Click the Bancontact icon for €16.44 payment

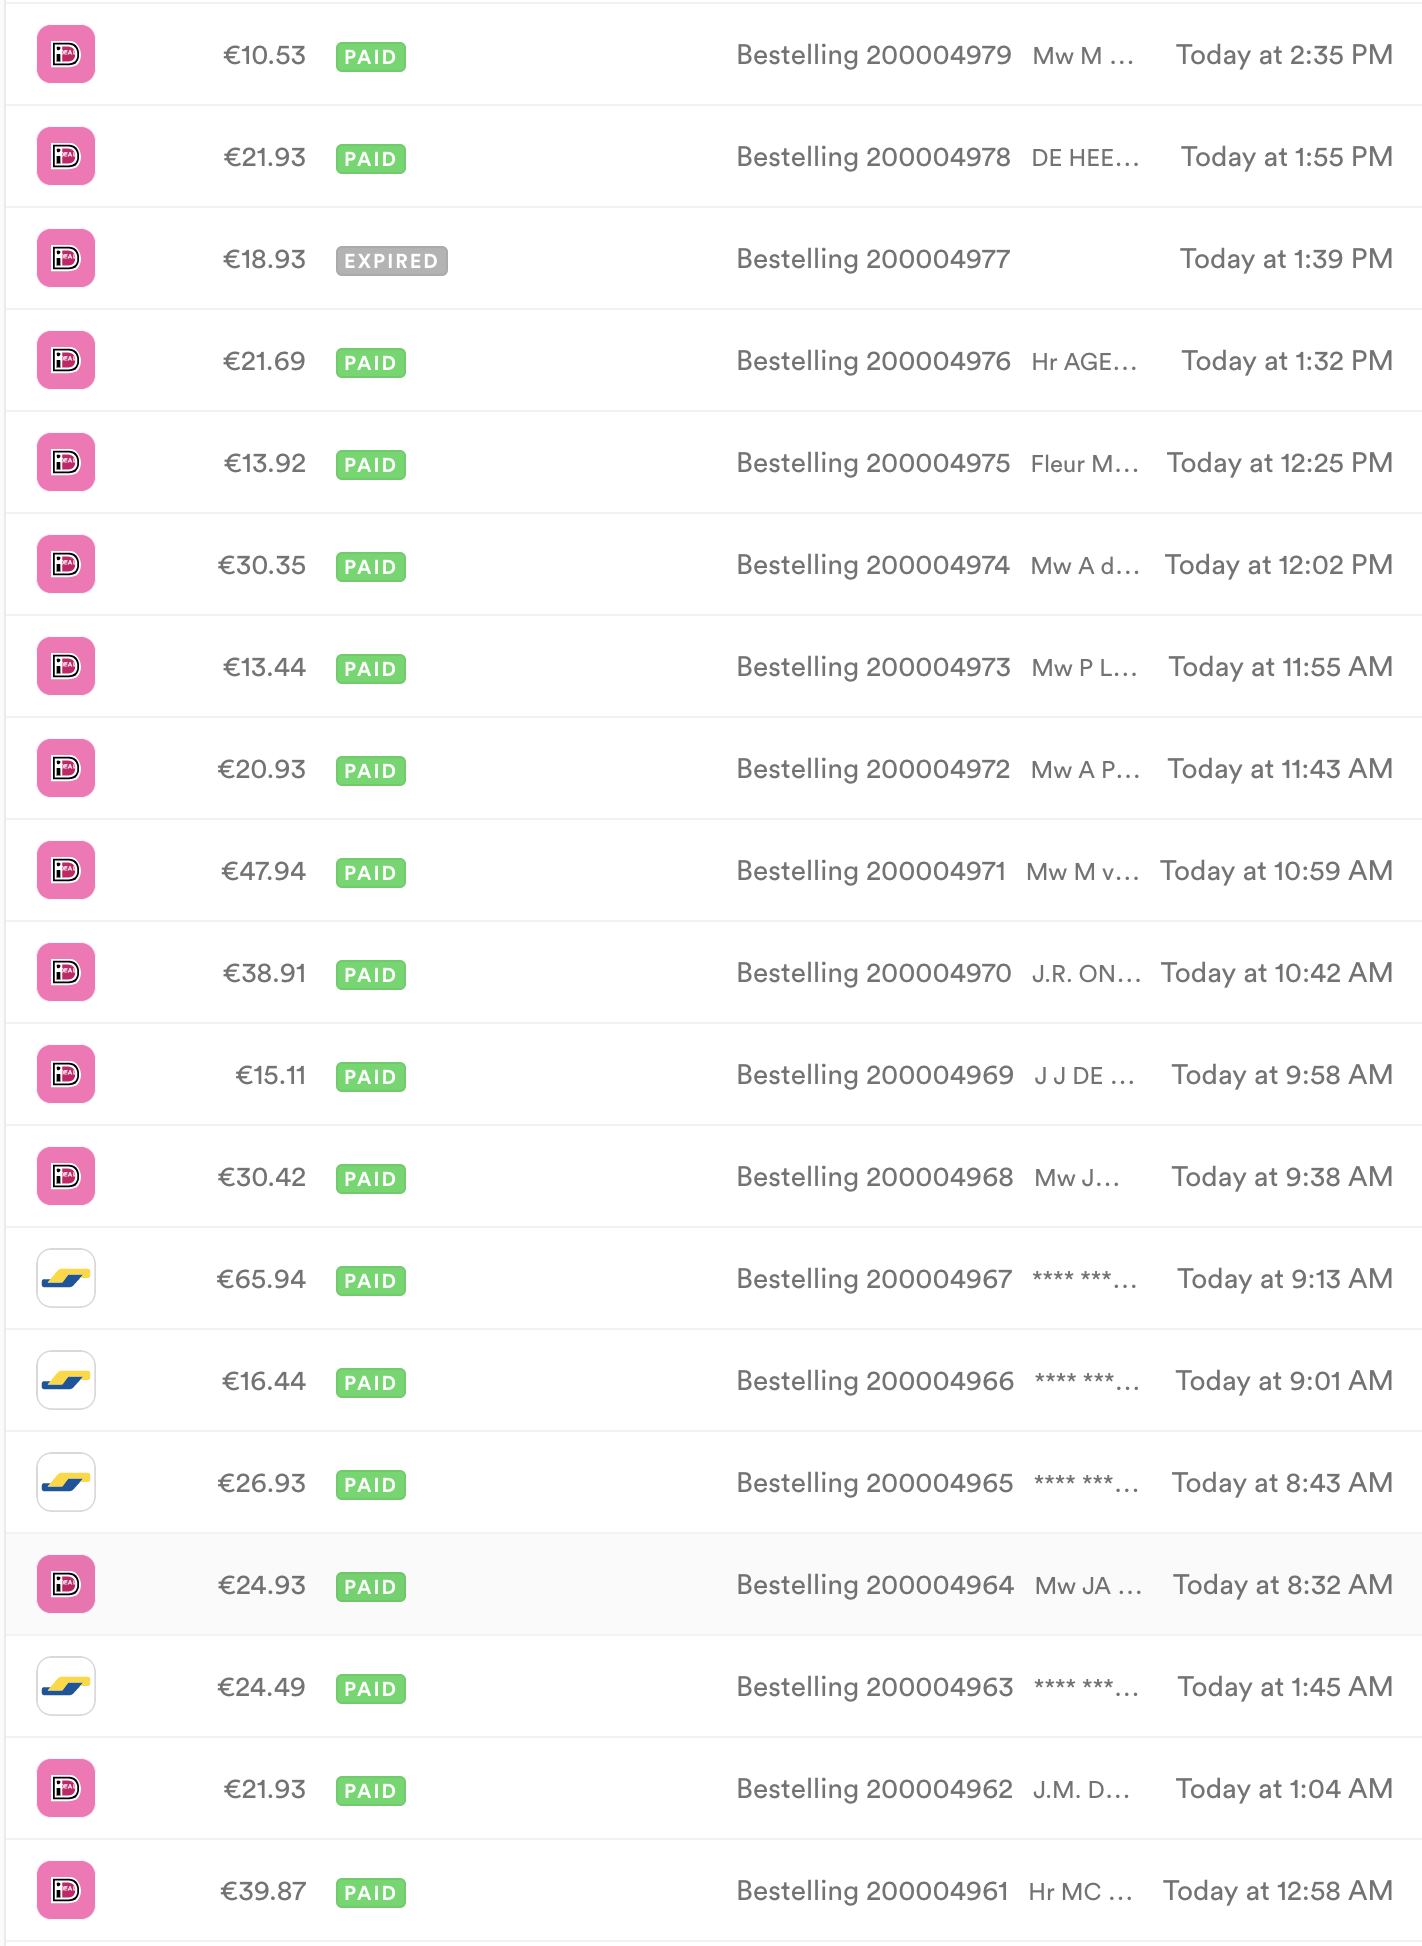[x=66, y=1380]
